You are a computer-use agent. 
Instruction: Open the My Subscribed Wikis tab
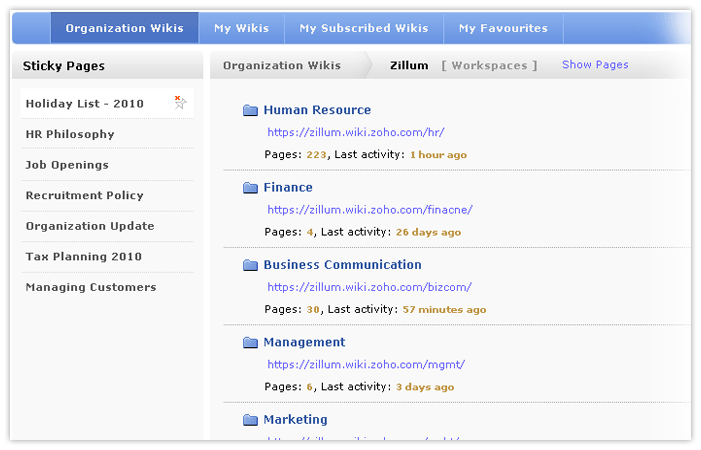(364, 28)
